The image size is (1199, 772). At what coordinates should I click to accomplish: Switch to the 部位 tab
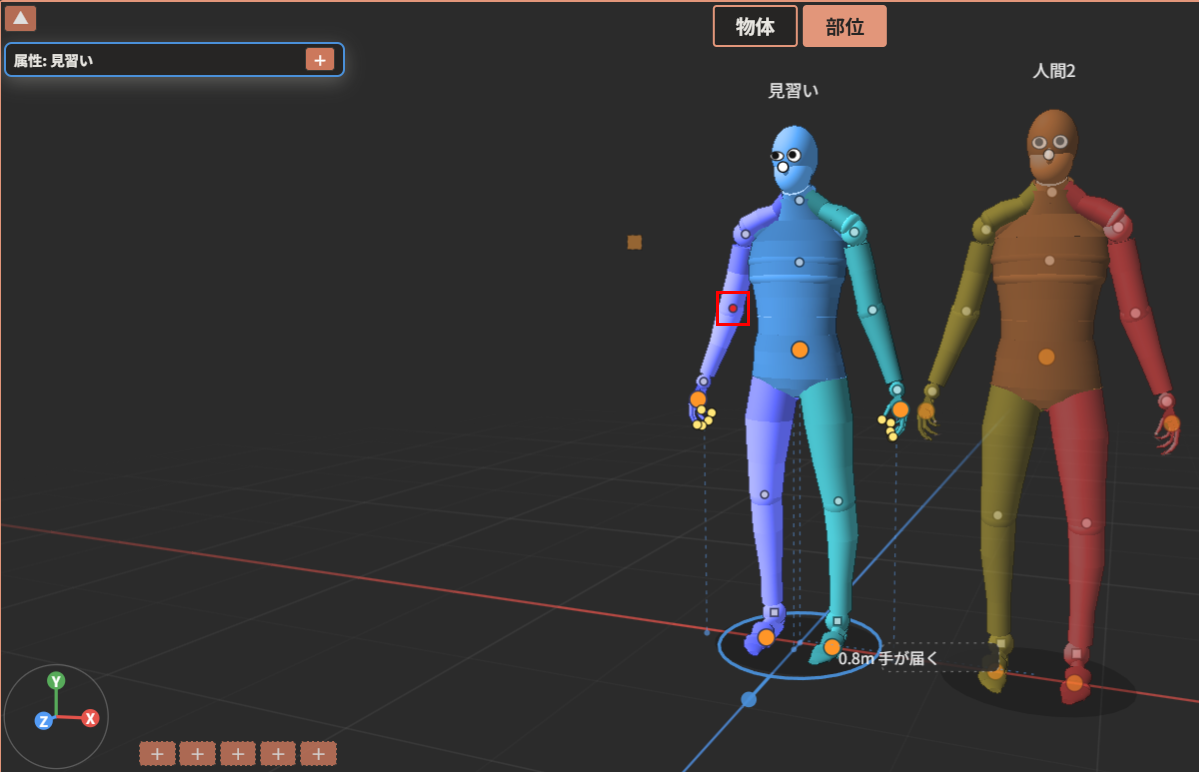(844, 27)
